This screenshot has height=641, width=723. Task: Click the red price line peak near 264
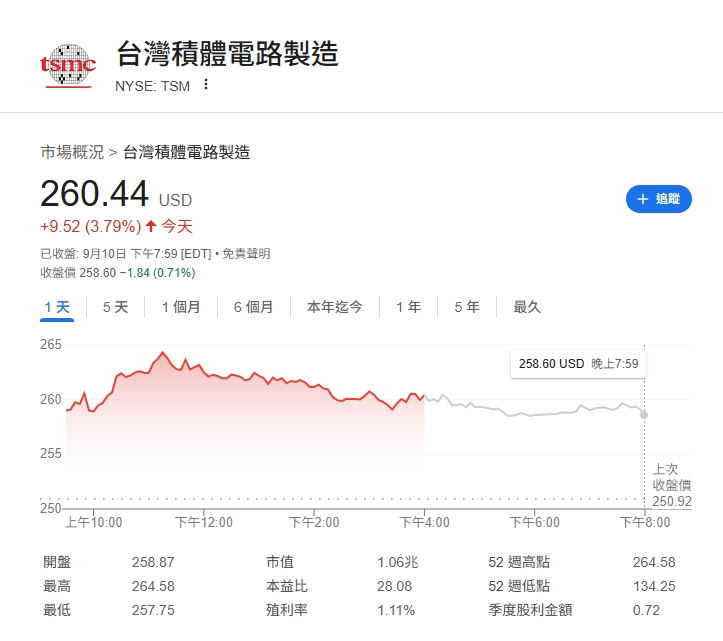point(163,353)
